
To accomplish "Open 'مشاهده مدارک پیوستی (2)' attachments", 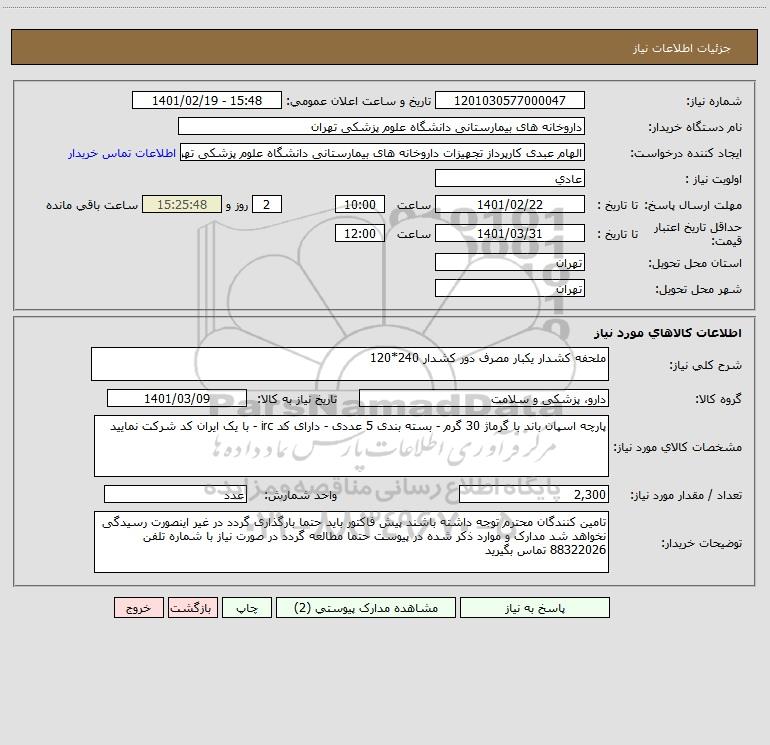I will [x=366, y=607].
